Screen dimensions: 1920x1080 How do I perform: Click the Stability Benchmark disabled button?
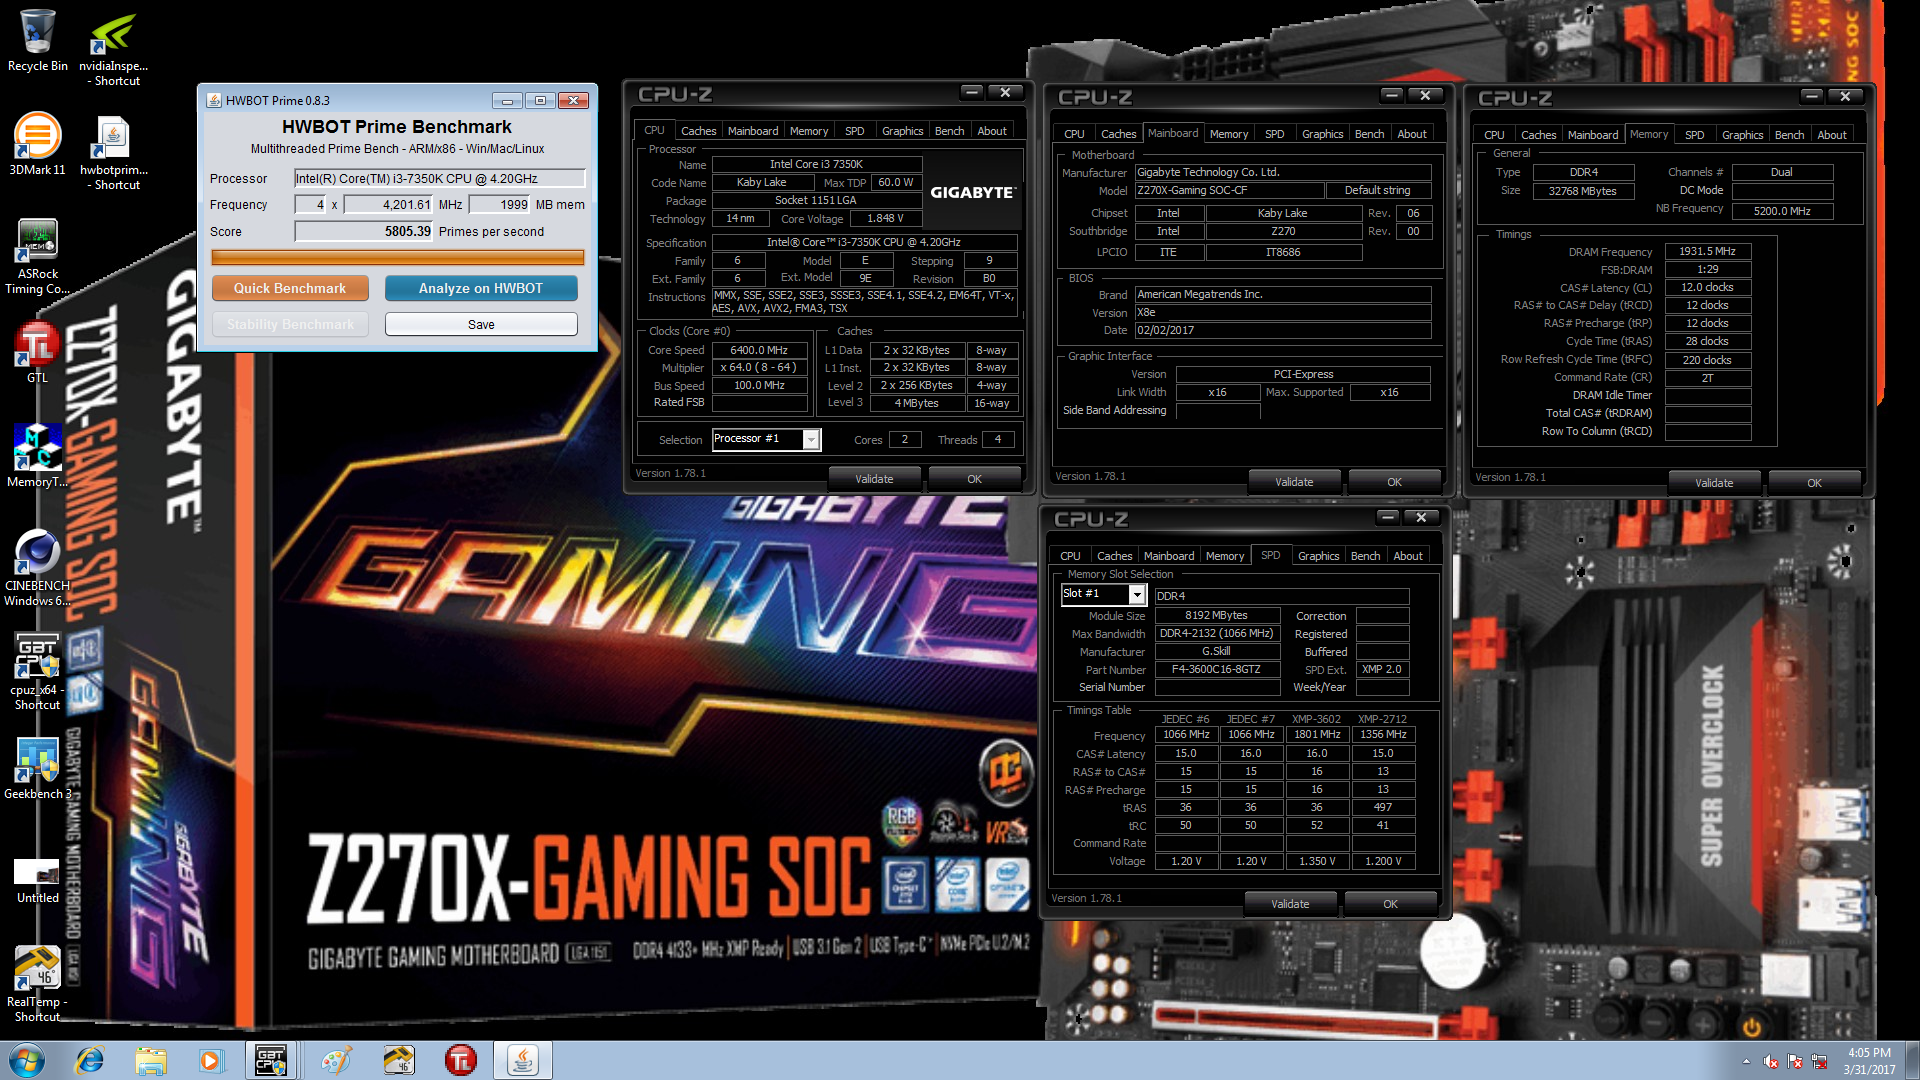point(290,324)
